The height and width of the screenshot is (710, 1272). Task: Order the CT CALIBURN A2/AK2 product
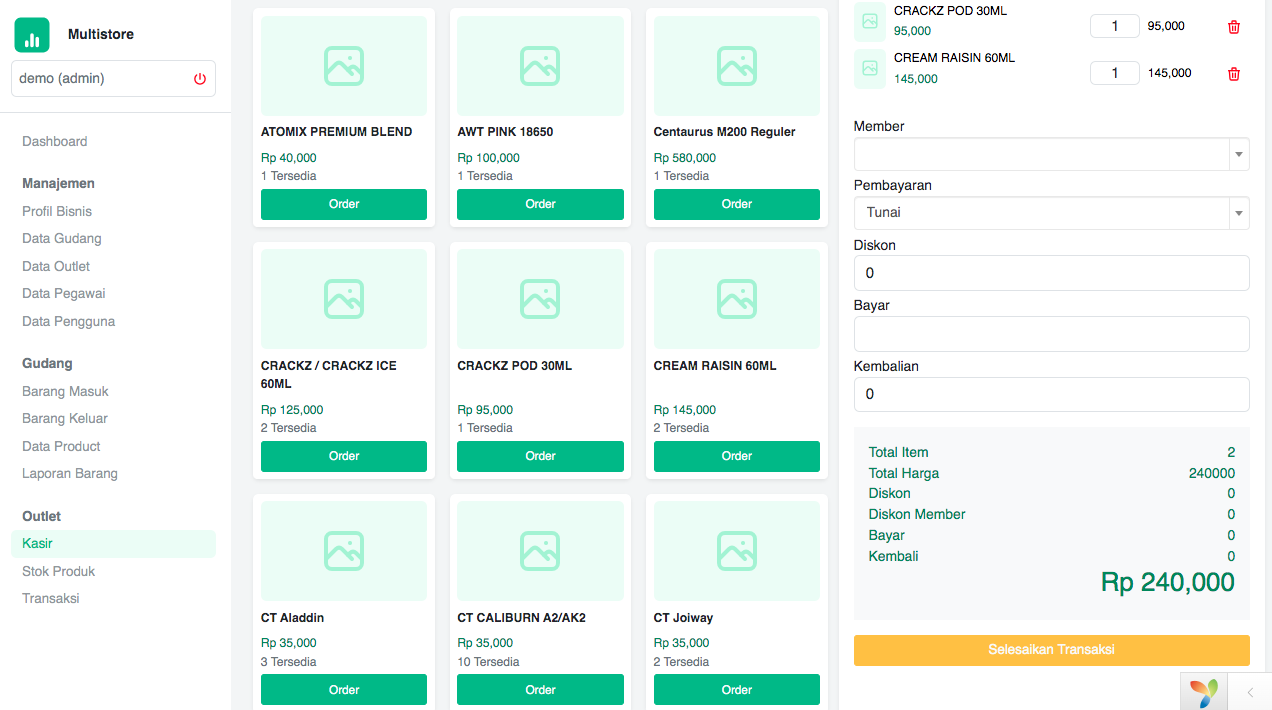540,690
